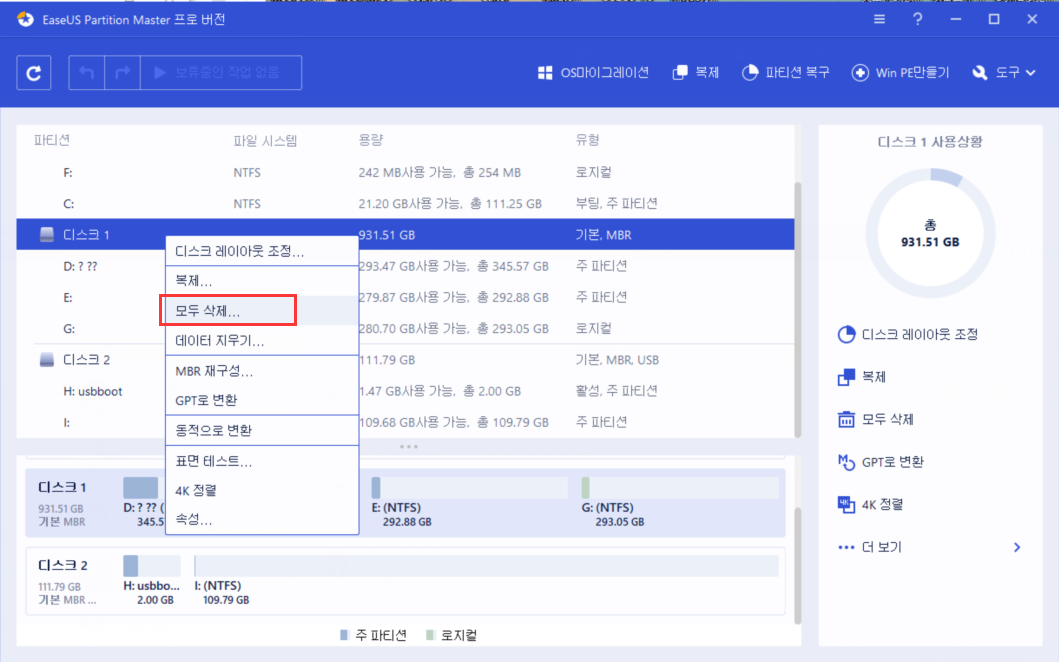
Task: Click 디스크 1 label in disk map
Action: pyautogui.click(x=62, y=487)
